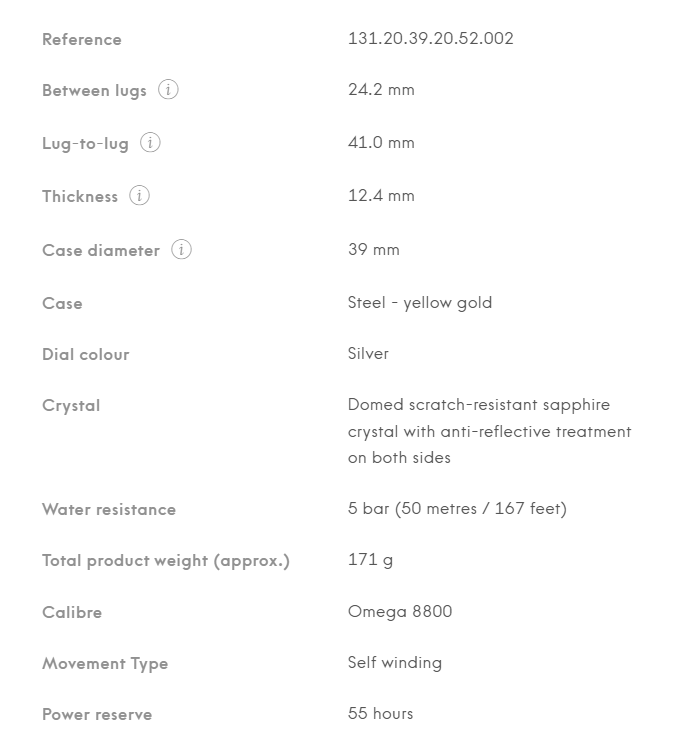
Task: Click the 5 bar water resistance value
Action: pos(457,509)
